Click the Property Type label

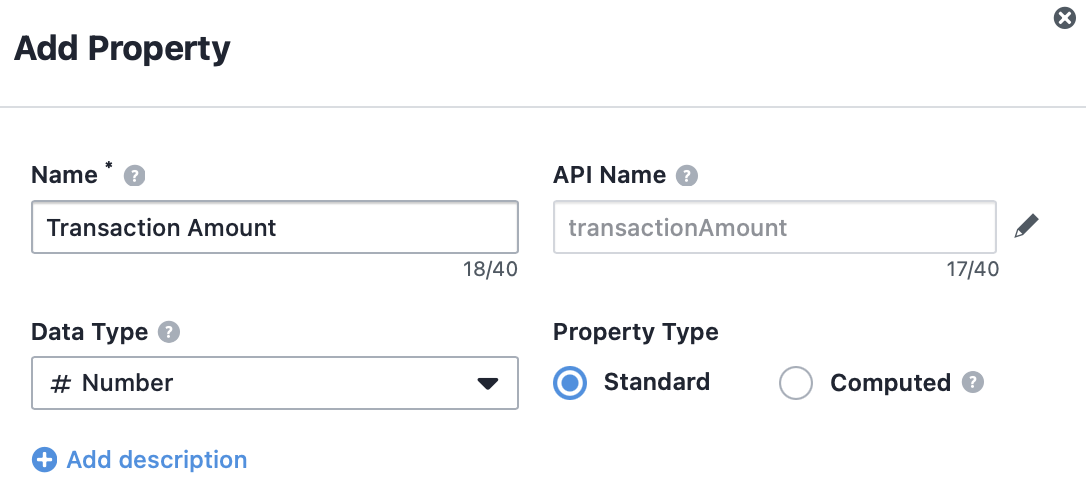tap(636, 332)
